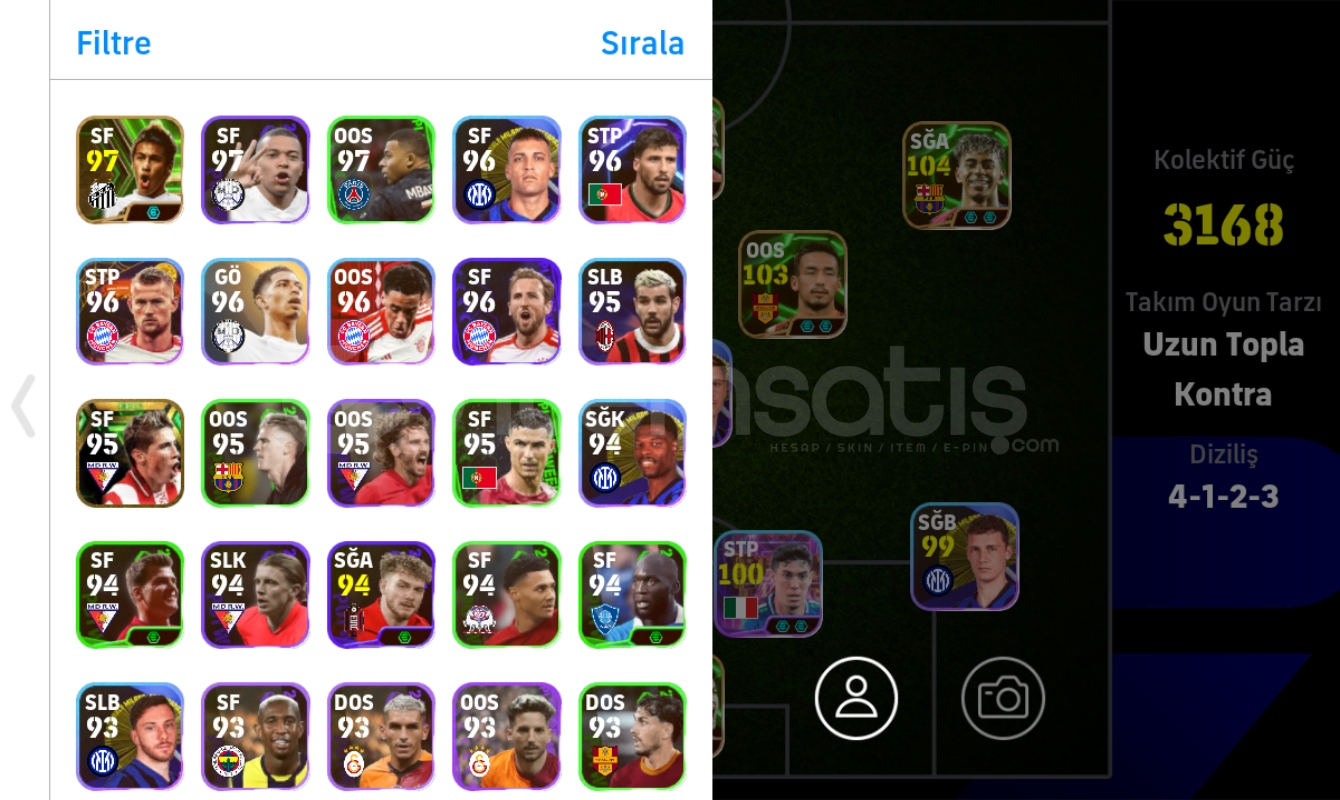Go back using the left chevron arrow
This screenshot has height=800, width=1340.
[23, 405]
